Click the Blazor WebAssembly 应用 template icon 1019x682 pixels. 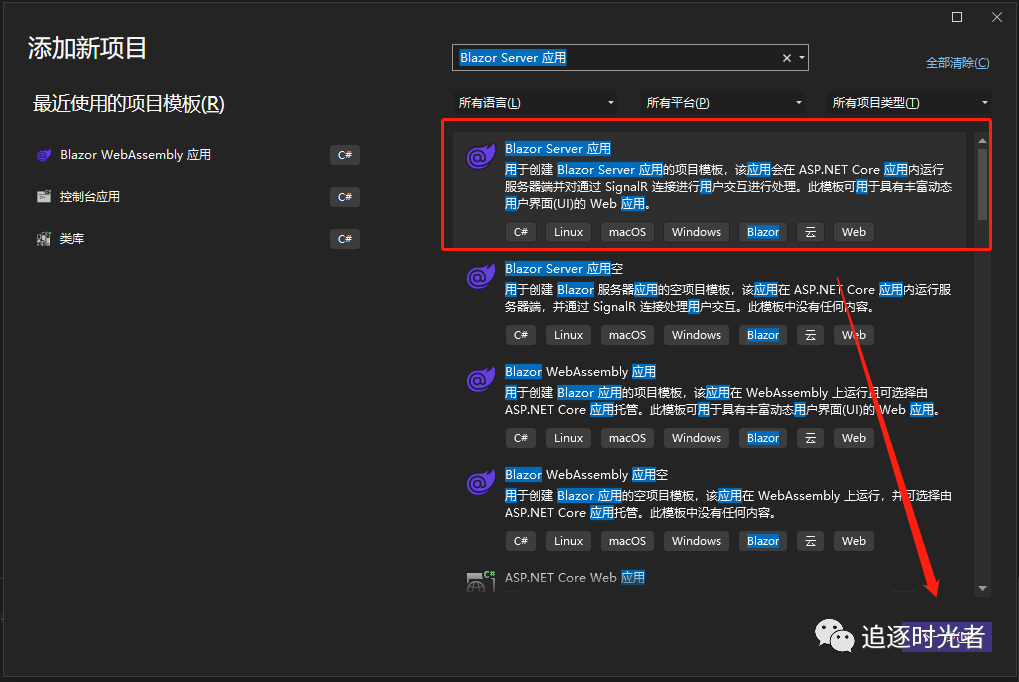coord(479,380)
